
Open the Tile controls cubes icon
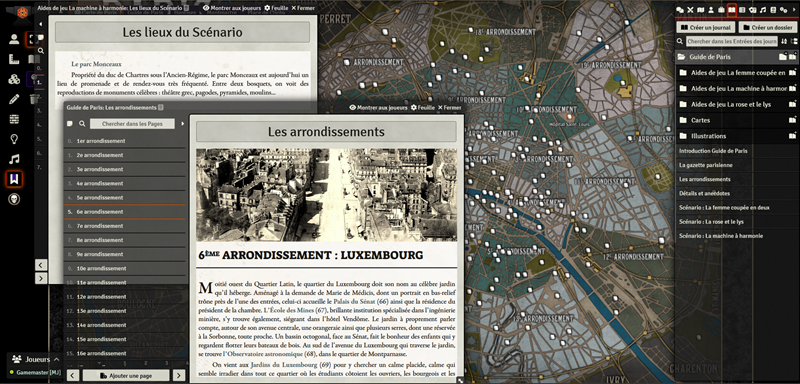14,79
